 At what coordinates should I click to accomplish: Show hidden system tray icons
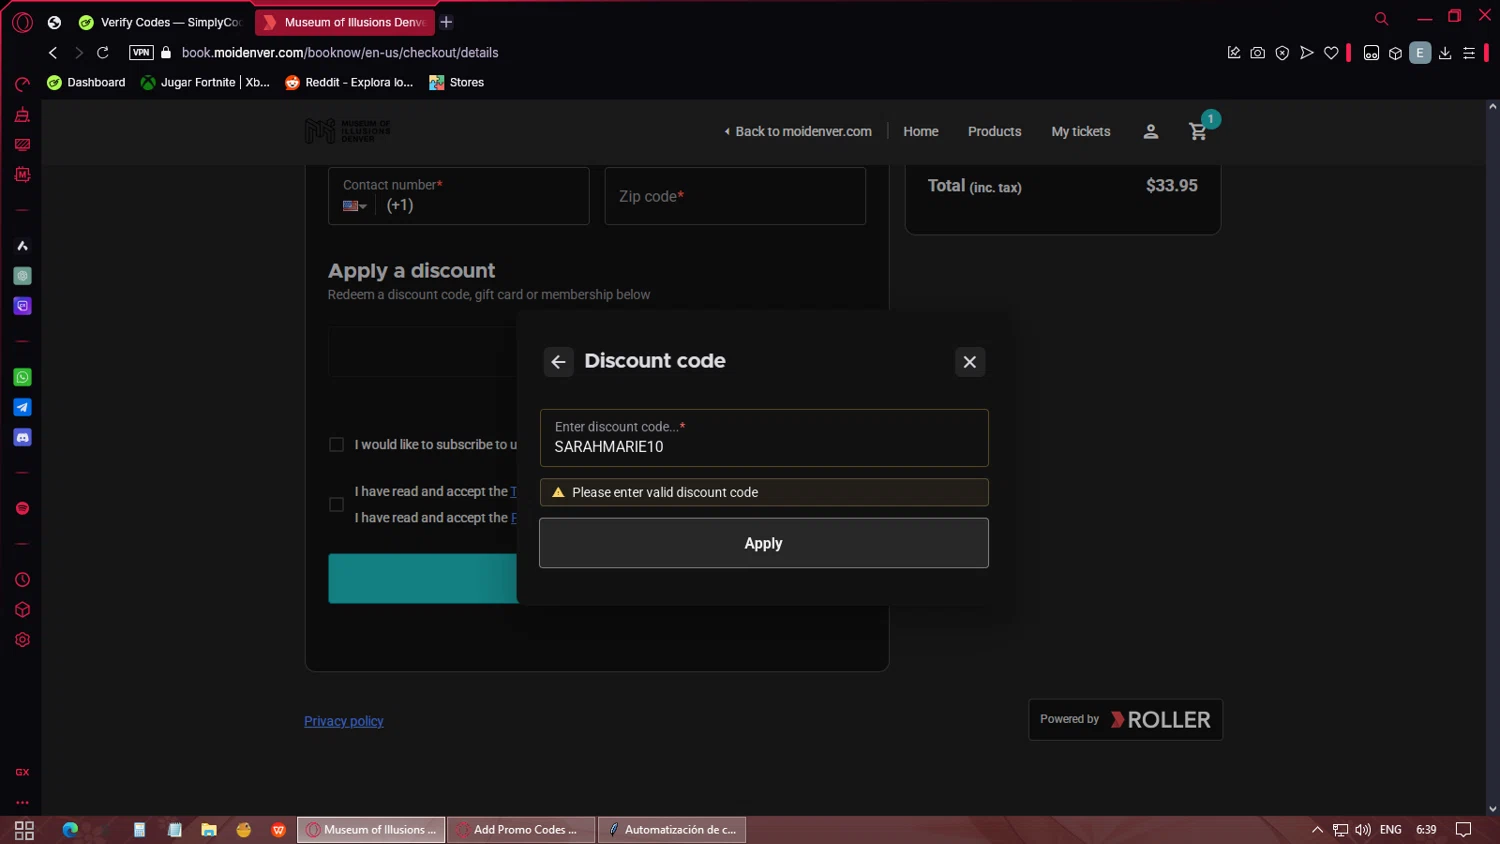click(x=1317, y=830)
